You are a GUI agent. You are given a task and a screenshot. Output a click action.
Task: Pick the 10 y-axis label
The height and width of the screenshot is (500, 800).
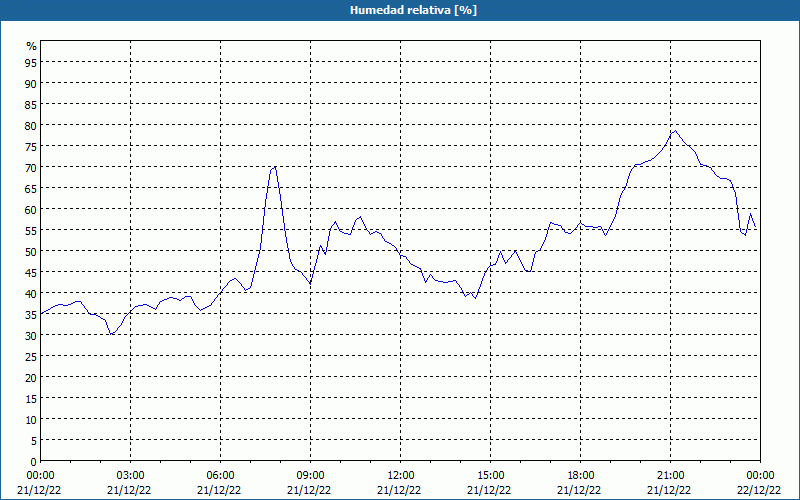tap(31, 419)
